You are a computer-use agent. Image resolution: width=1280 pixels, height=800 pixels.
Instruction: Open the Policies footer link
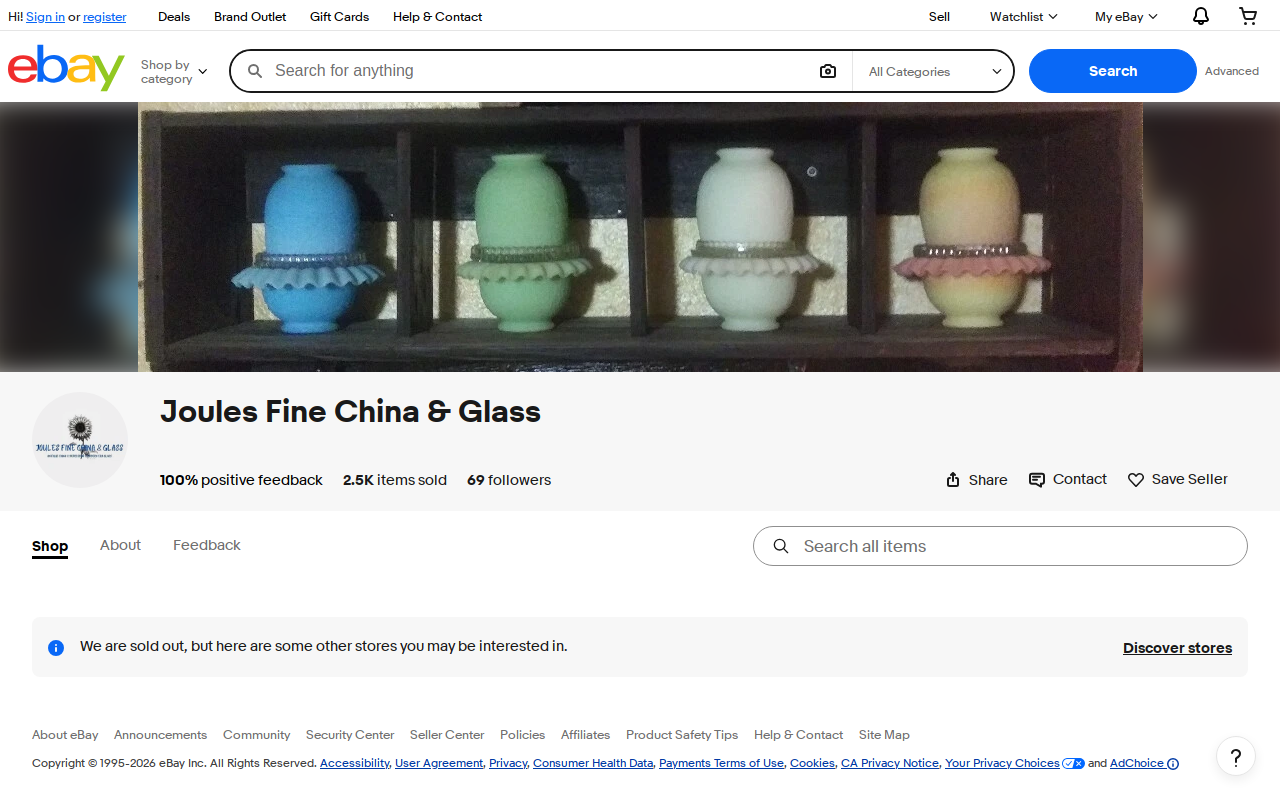point(522,735)
